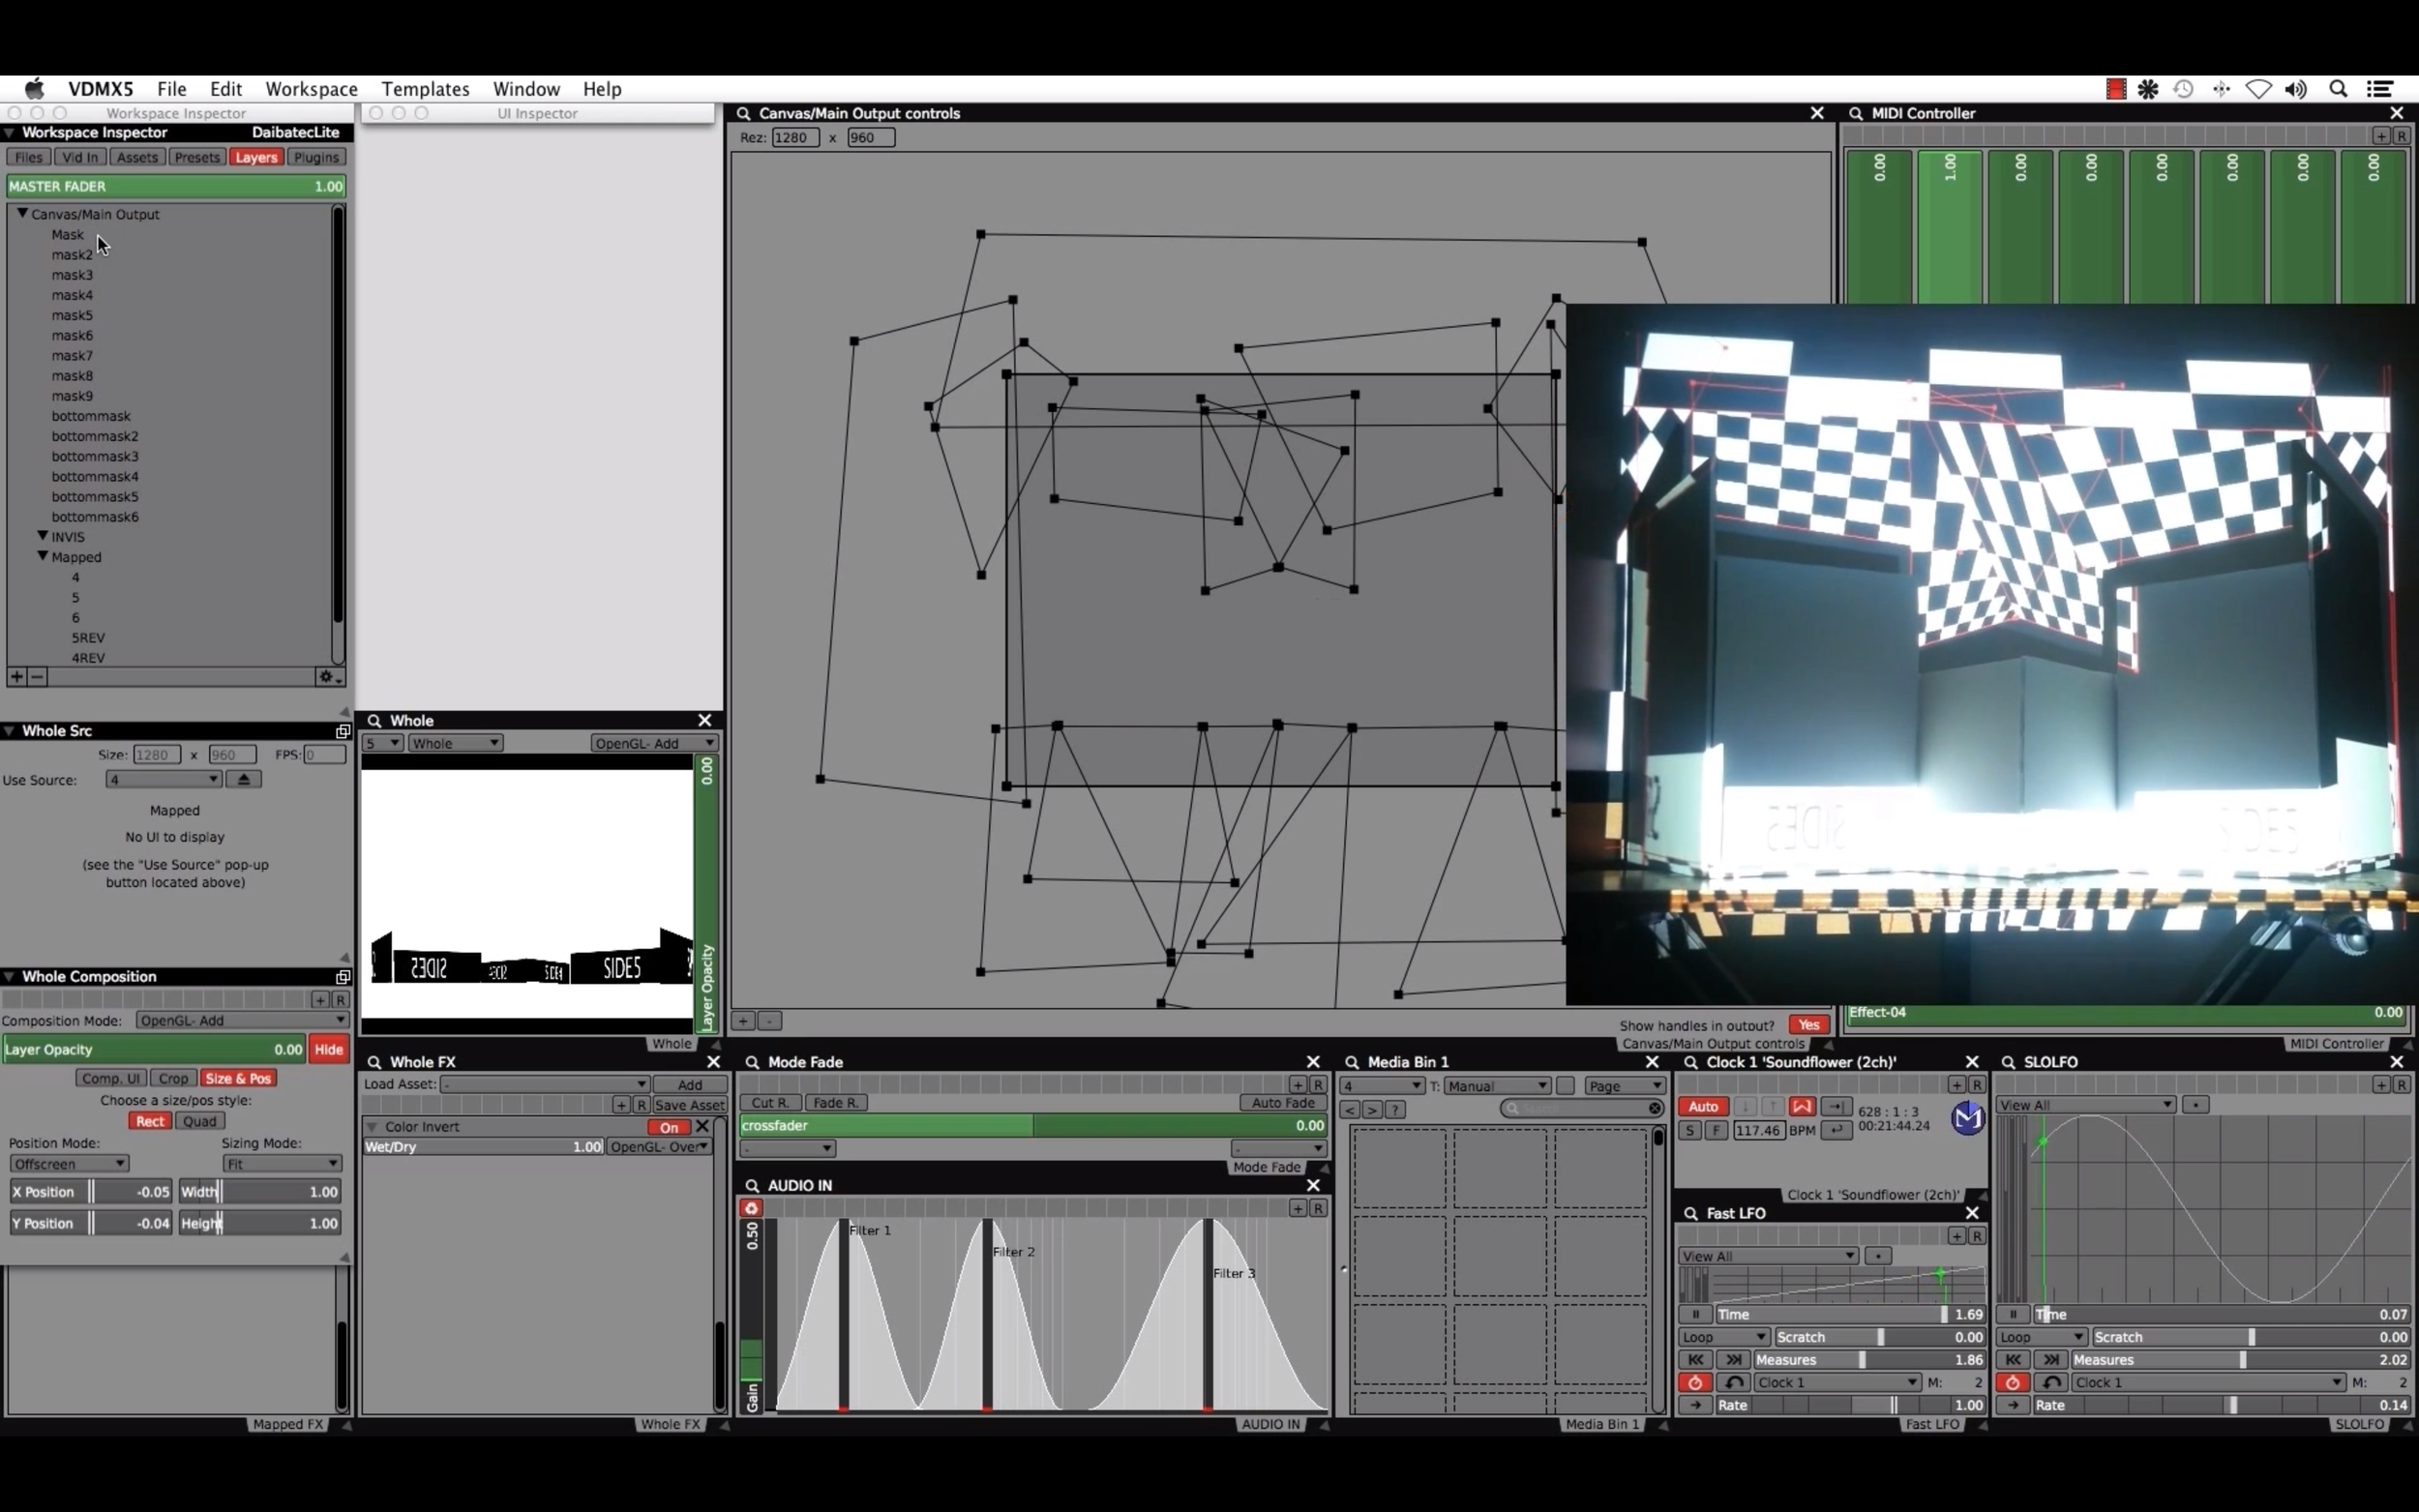Click SLOLFO reverse-direction arrow icon
Image resolution: width=2419 pixels, height=1512 pixels.
point(2051,1382)
